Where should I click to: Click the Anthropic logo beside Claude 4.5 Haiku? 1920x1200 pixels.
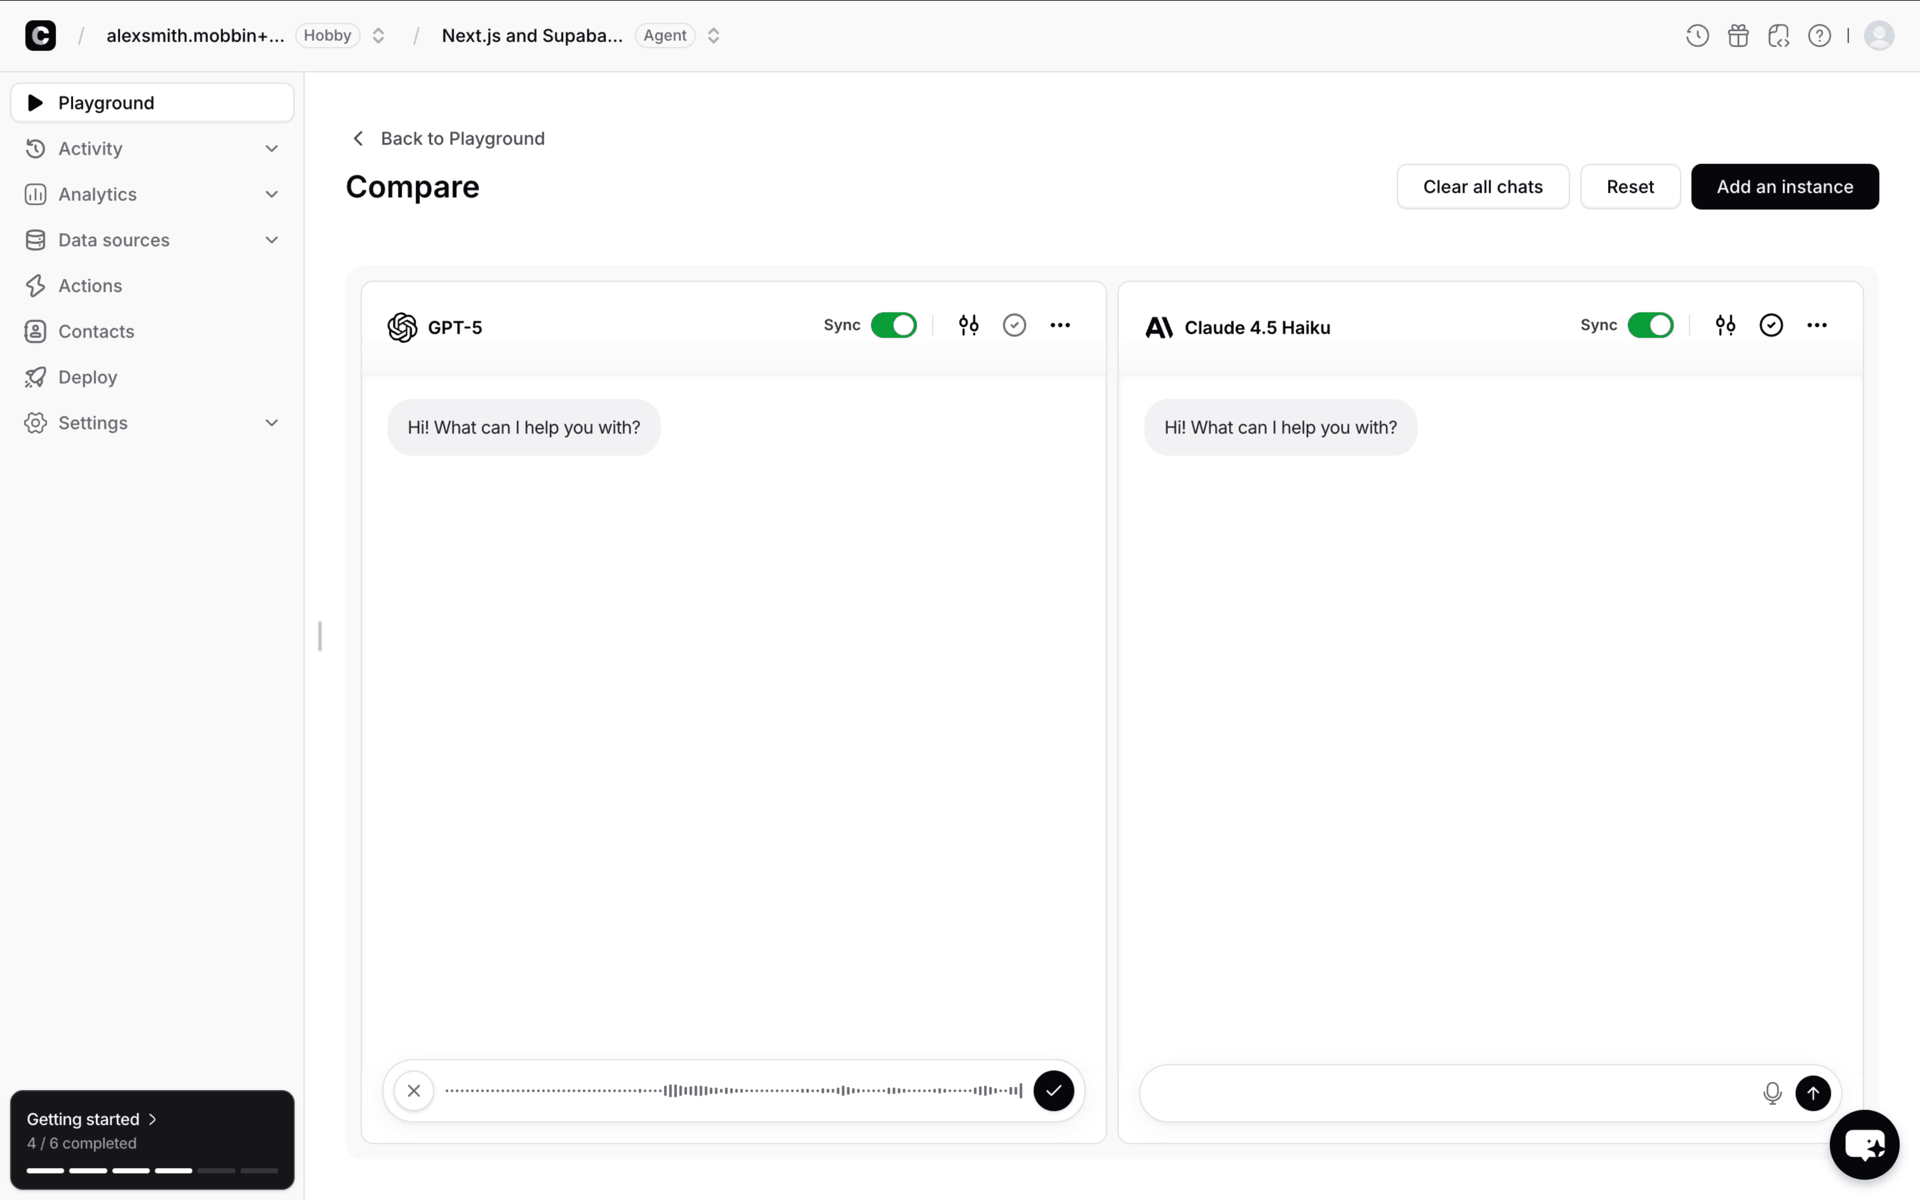click(x=1159, y=327)
